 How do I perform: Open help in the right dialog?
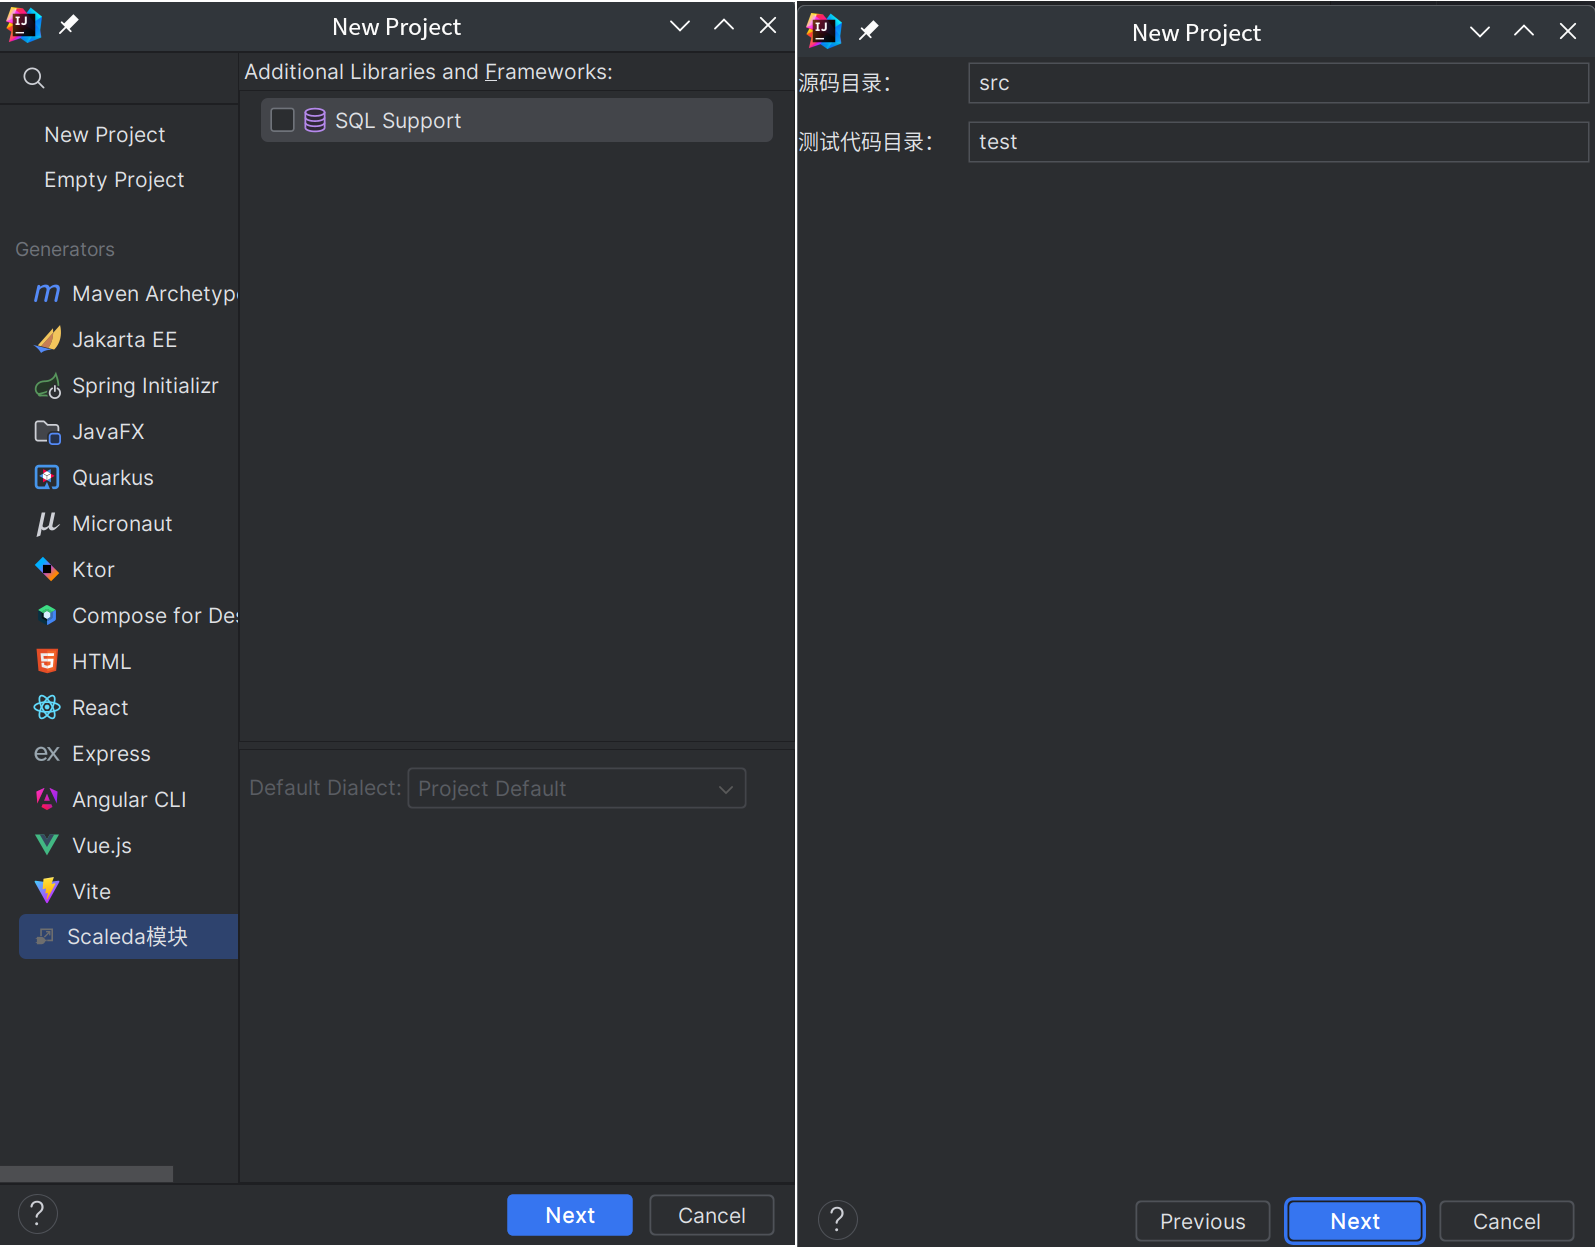coord(838,1220)
